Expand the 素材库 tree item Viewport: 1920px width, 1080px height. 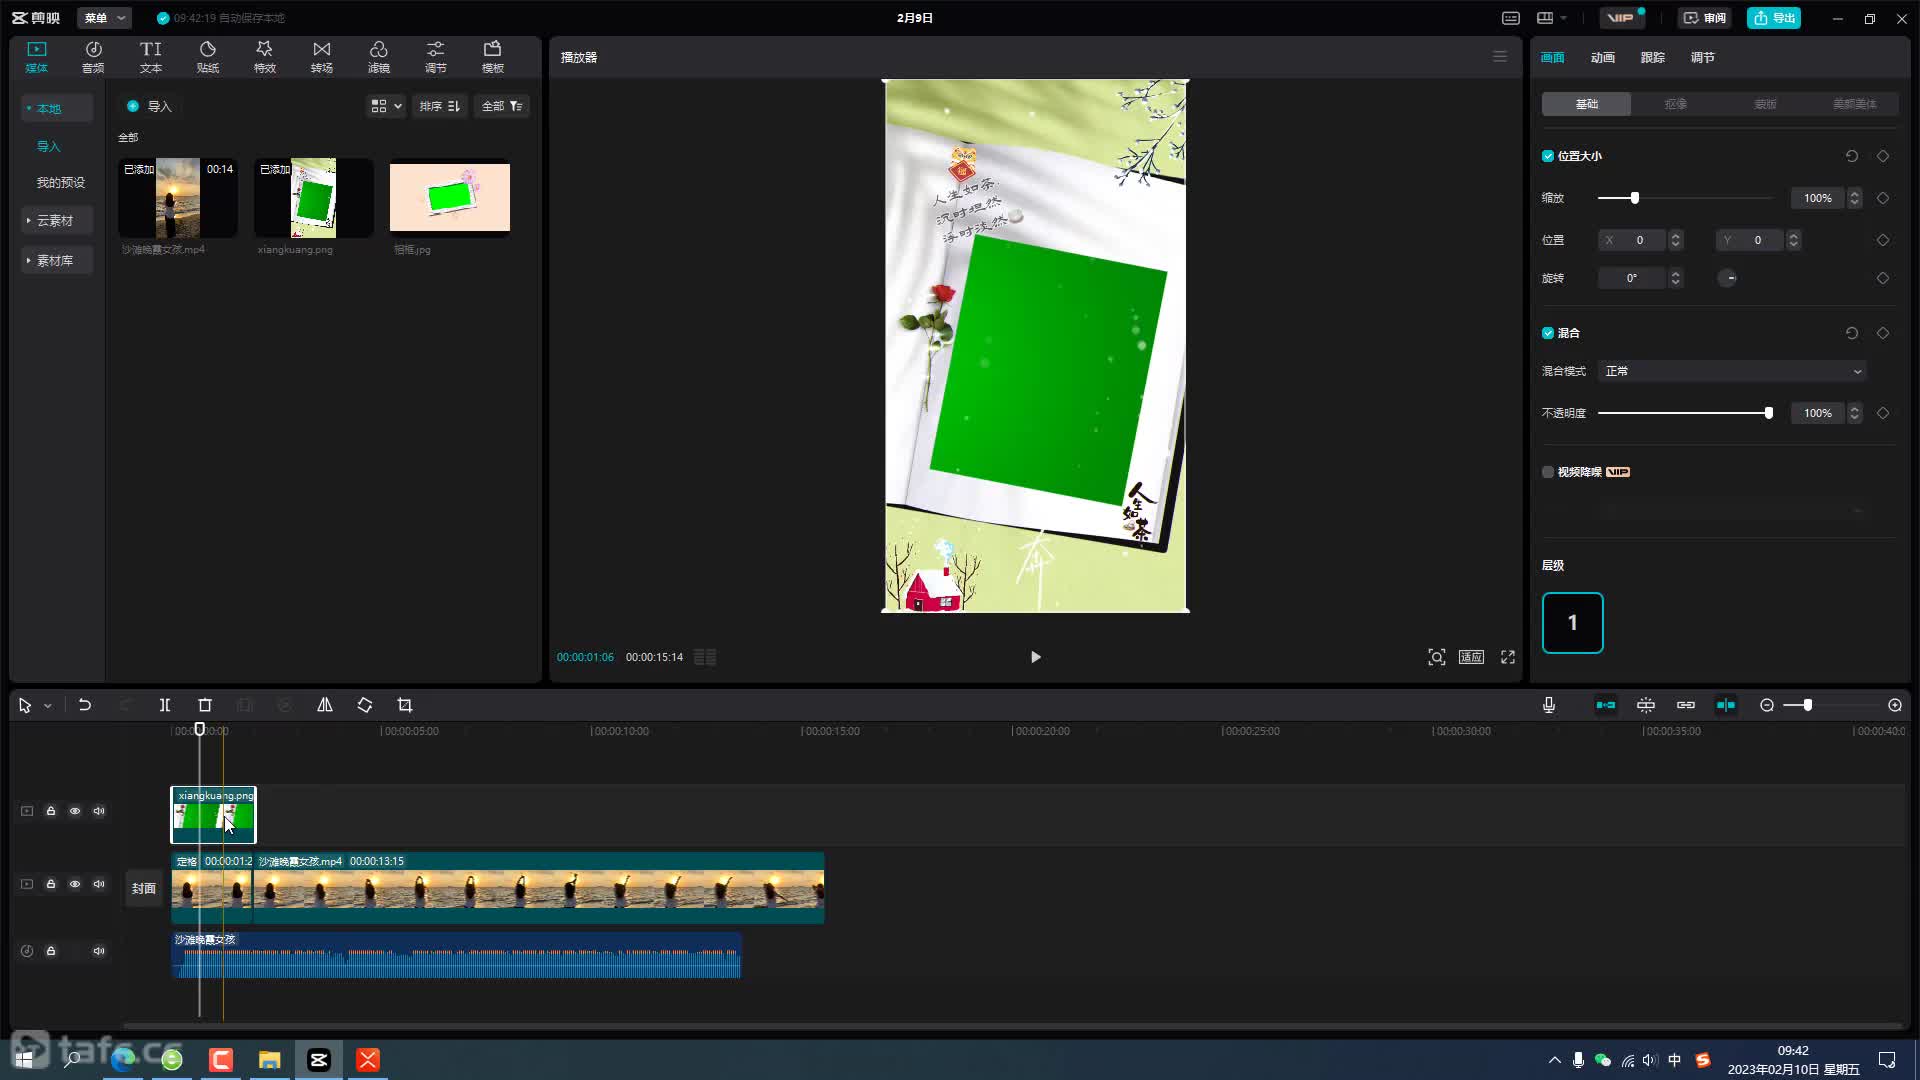tap(56, 260)
